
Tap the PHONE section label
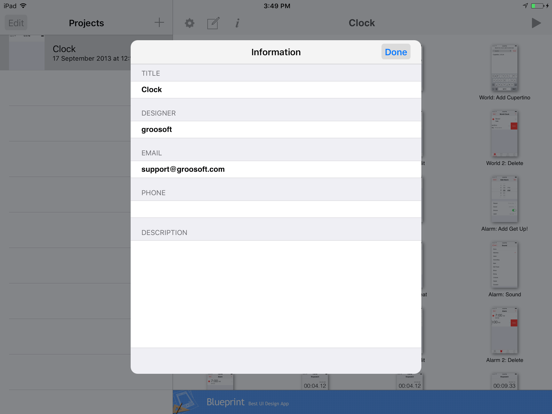[x=153, y=193]
